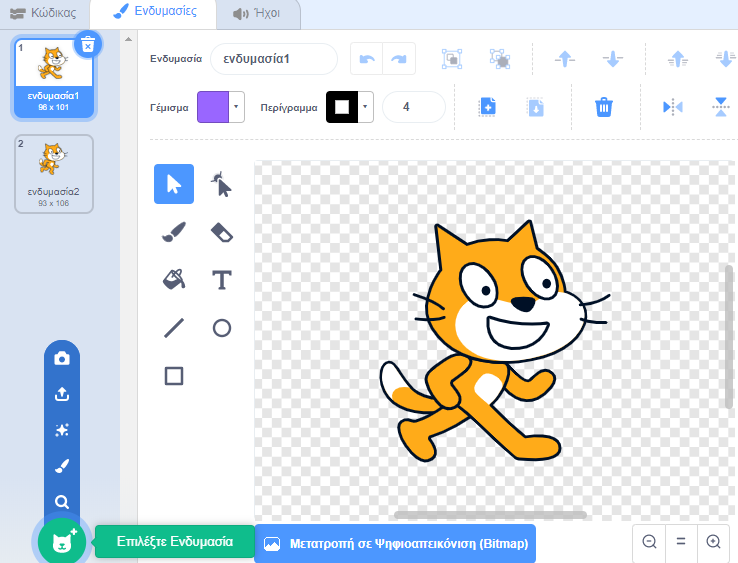Undo the last costume edit
Screen dimensions: 738x563
(367, 59)
